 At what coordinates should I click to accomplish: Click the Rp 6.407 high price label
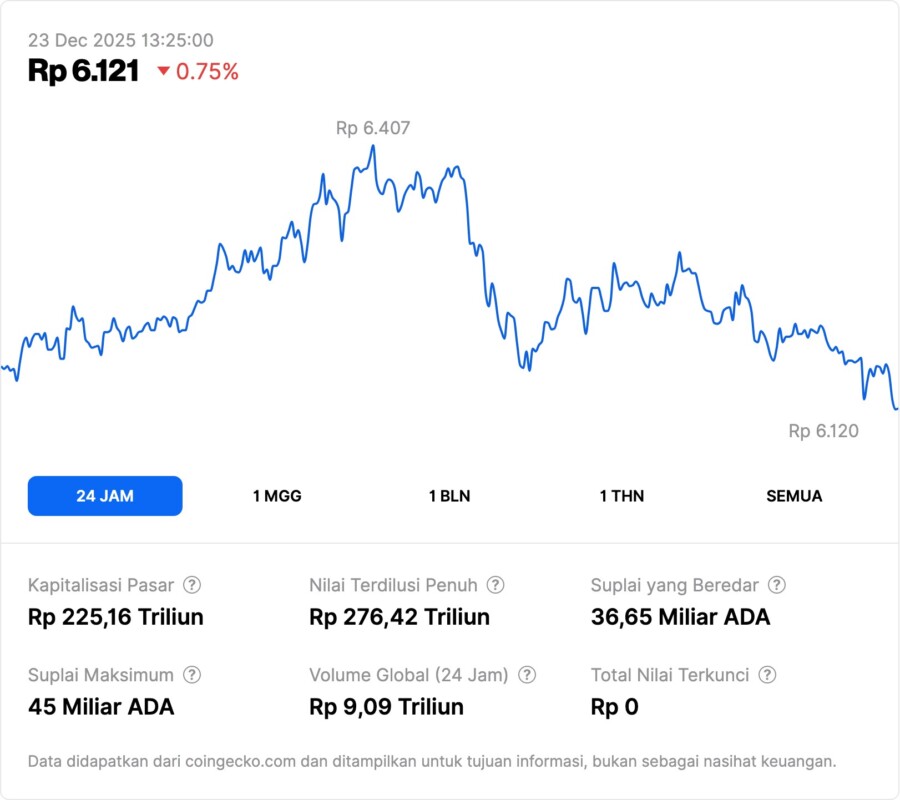pyautogui.click(x=373, y=128)
